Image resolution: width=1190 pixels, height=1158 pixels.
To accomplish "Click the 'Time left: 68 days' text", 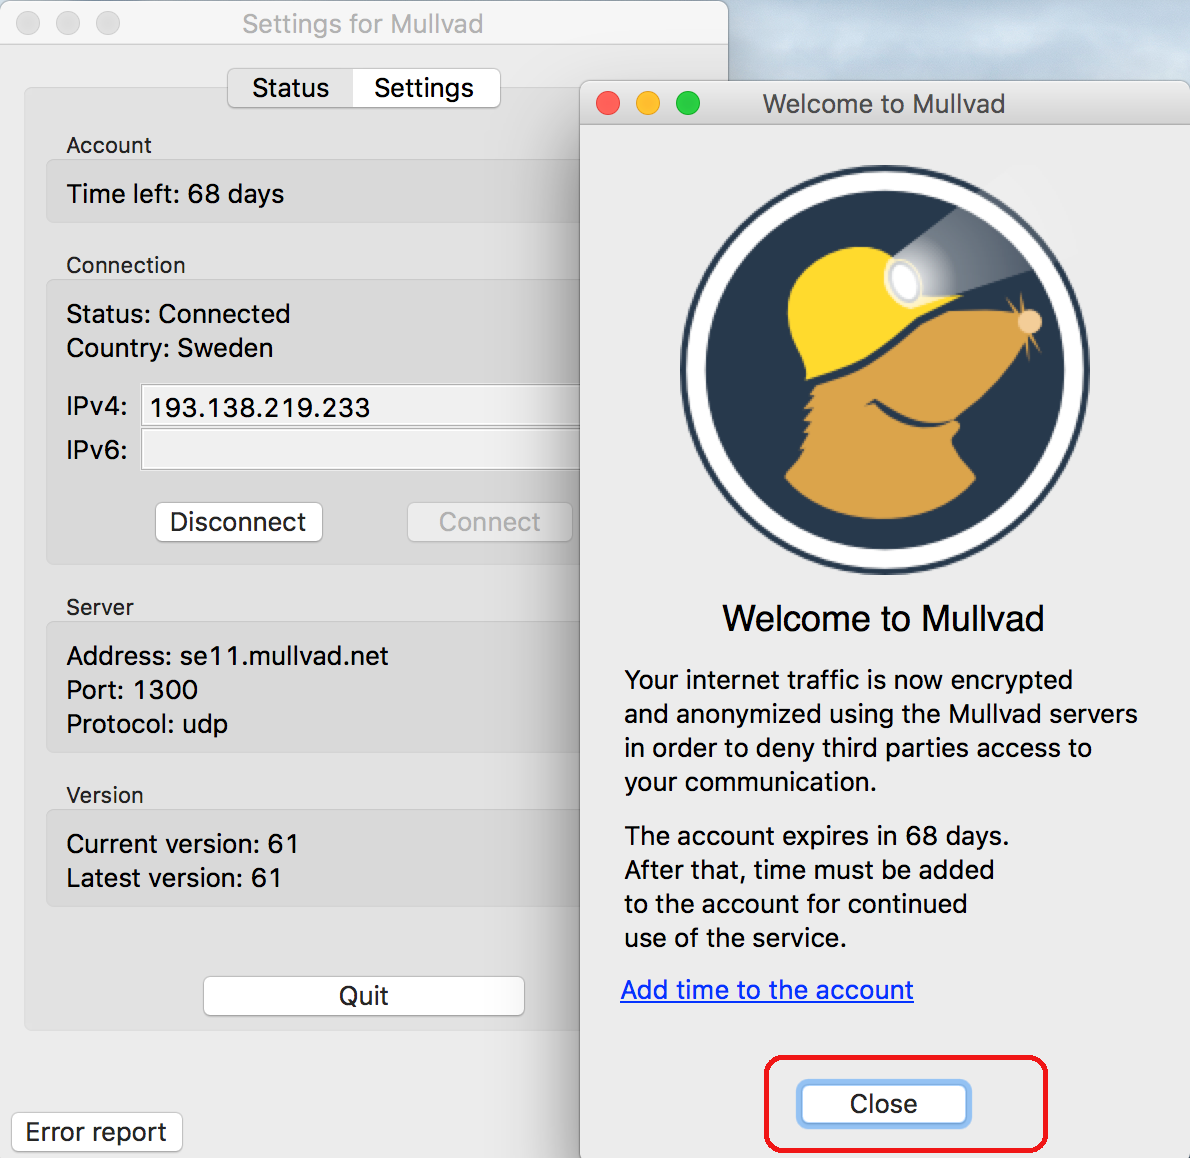I will point(175,194).
